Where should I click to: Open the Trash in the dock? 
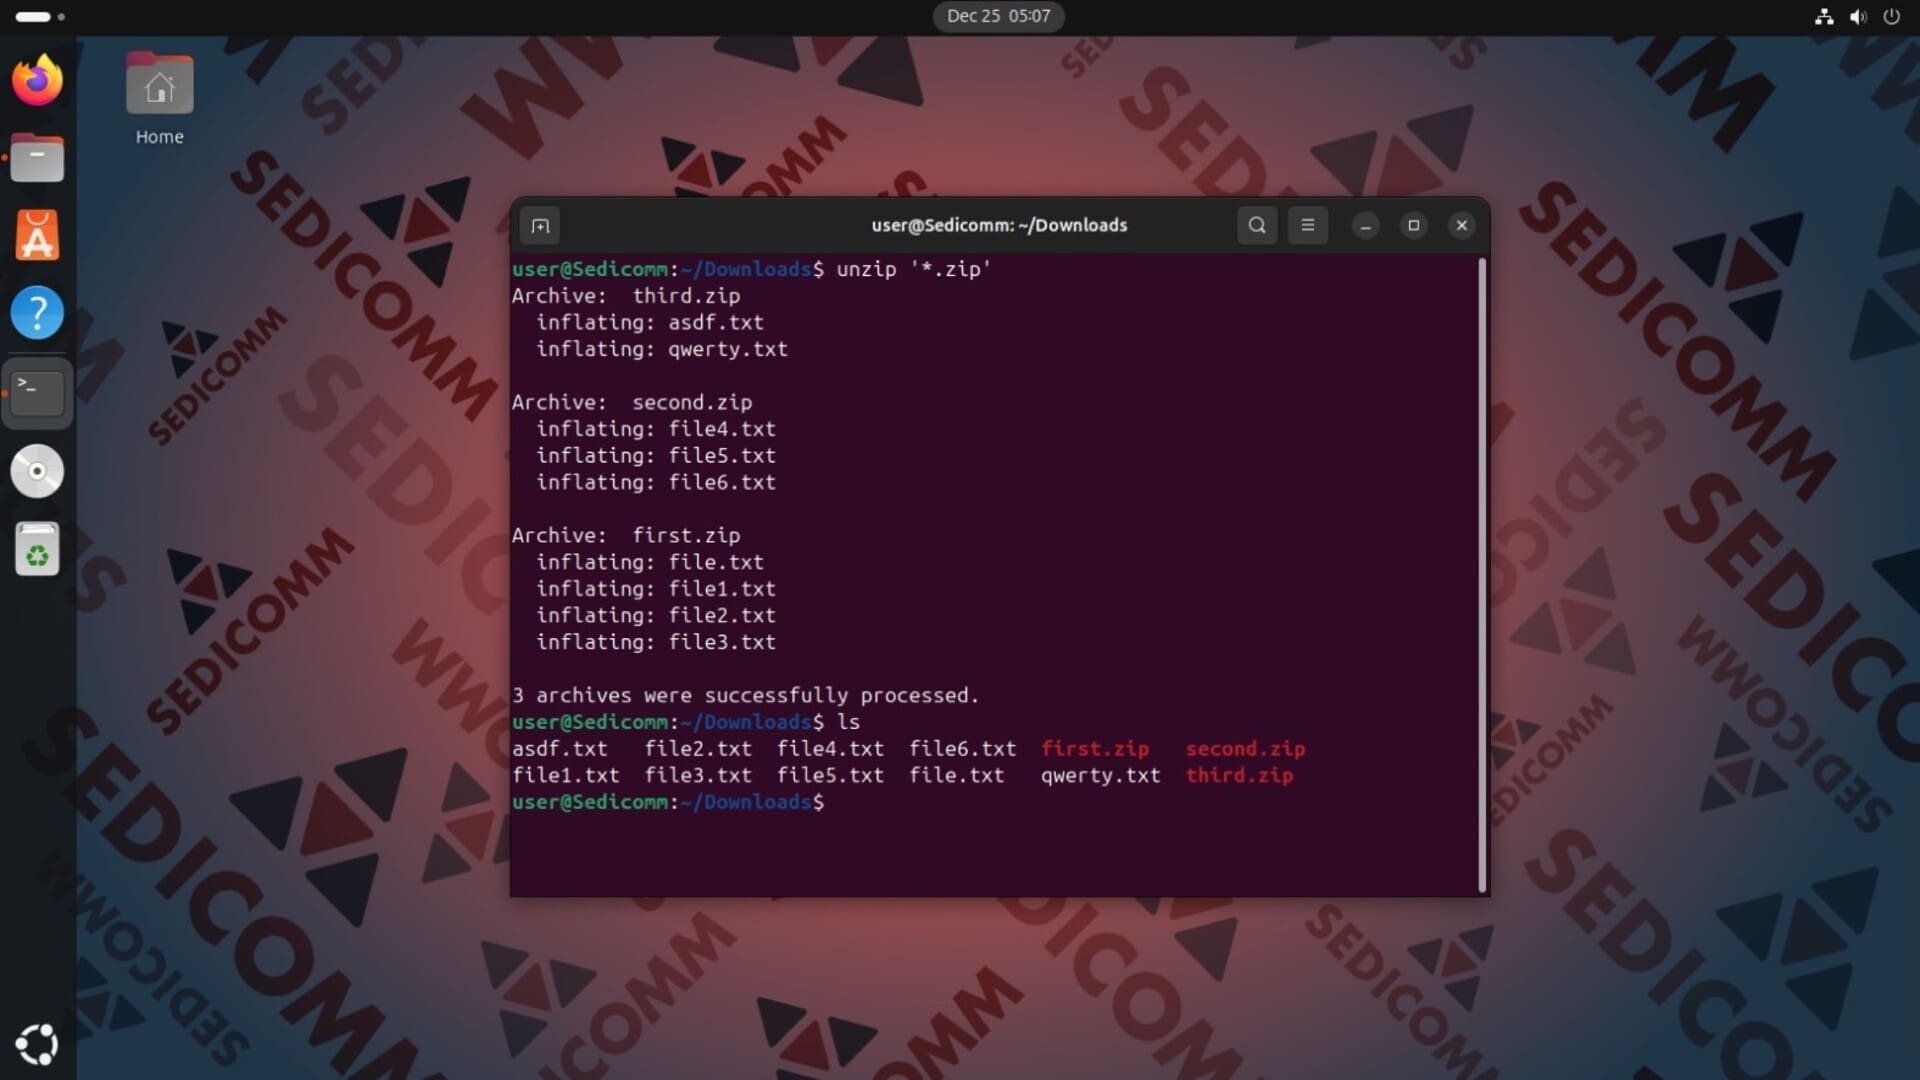(37, 549)
